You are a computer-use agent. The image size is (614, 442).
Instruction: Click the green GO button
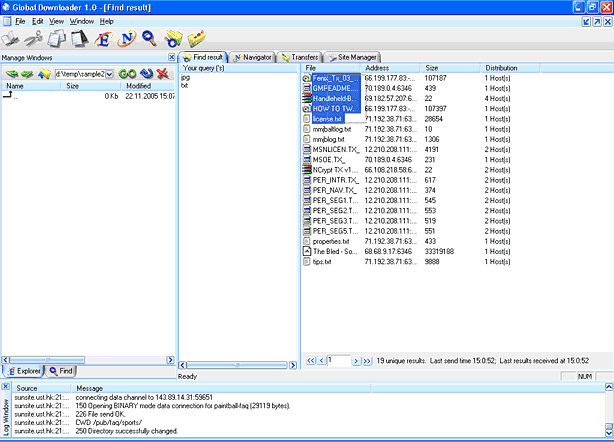pos(127,74)
